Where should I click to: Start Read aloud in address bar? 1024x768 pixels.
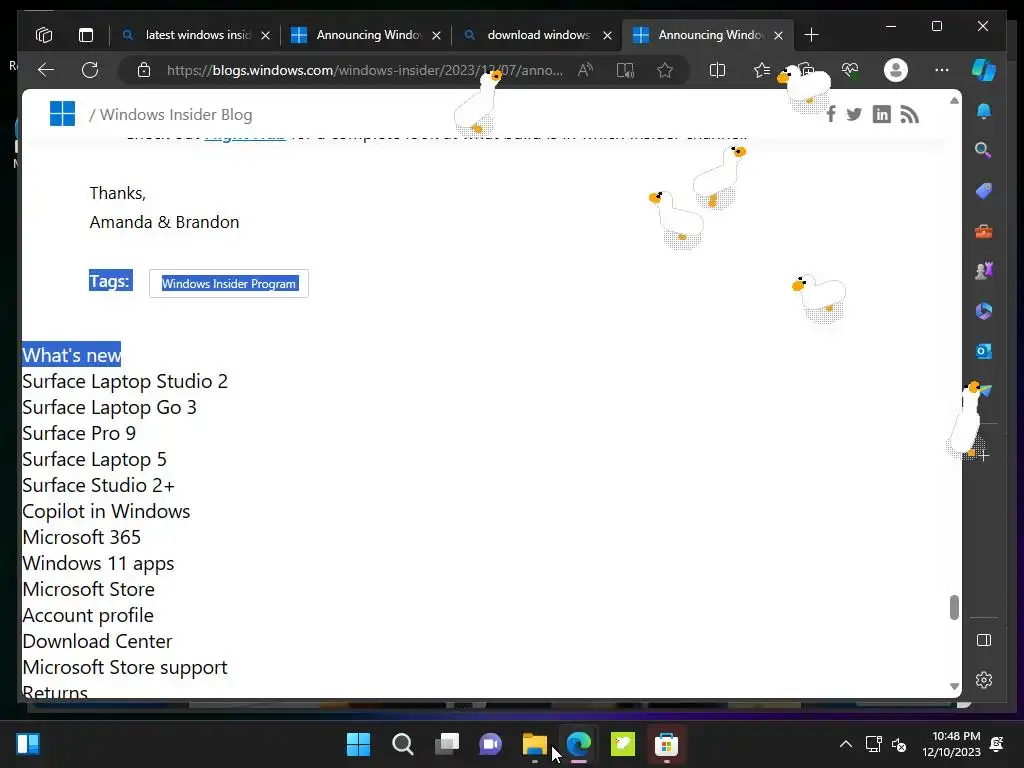(585, 70)
